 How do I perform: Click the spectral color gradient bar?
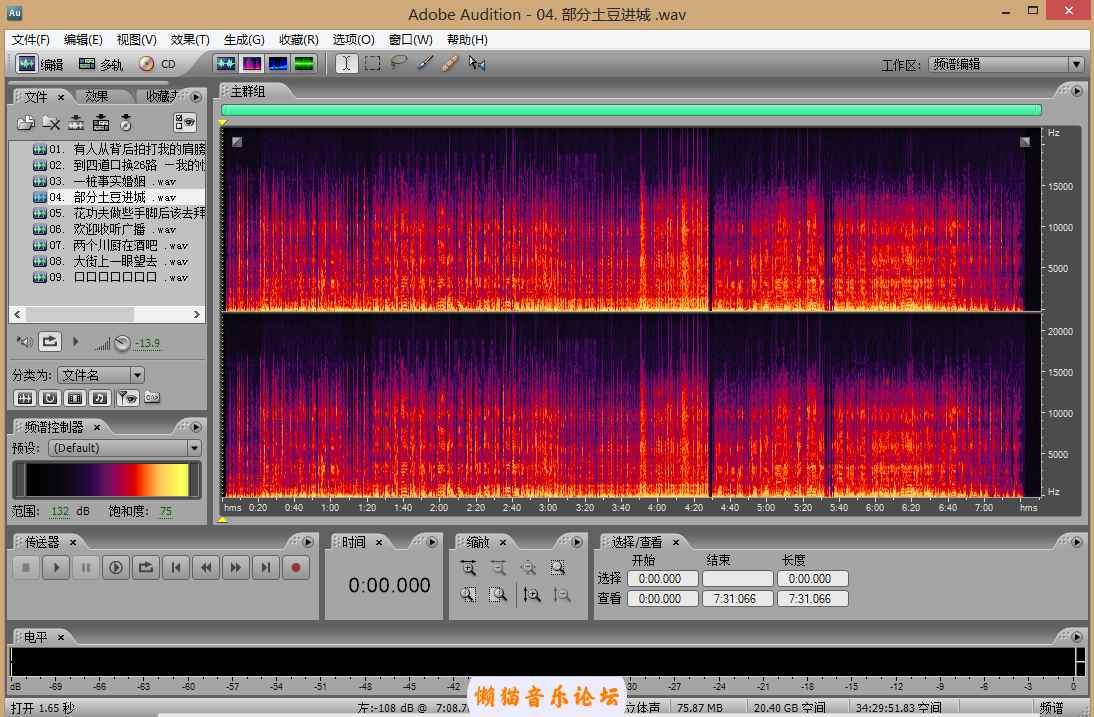(x=107, y=480)
